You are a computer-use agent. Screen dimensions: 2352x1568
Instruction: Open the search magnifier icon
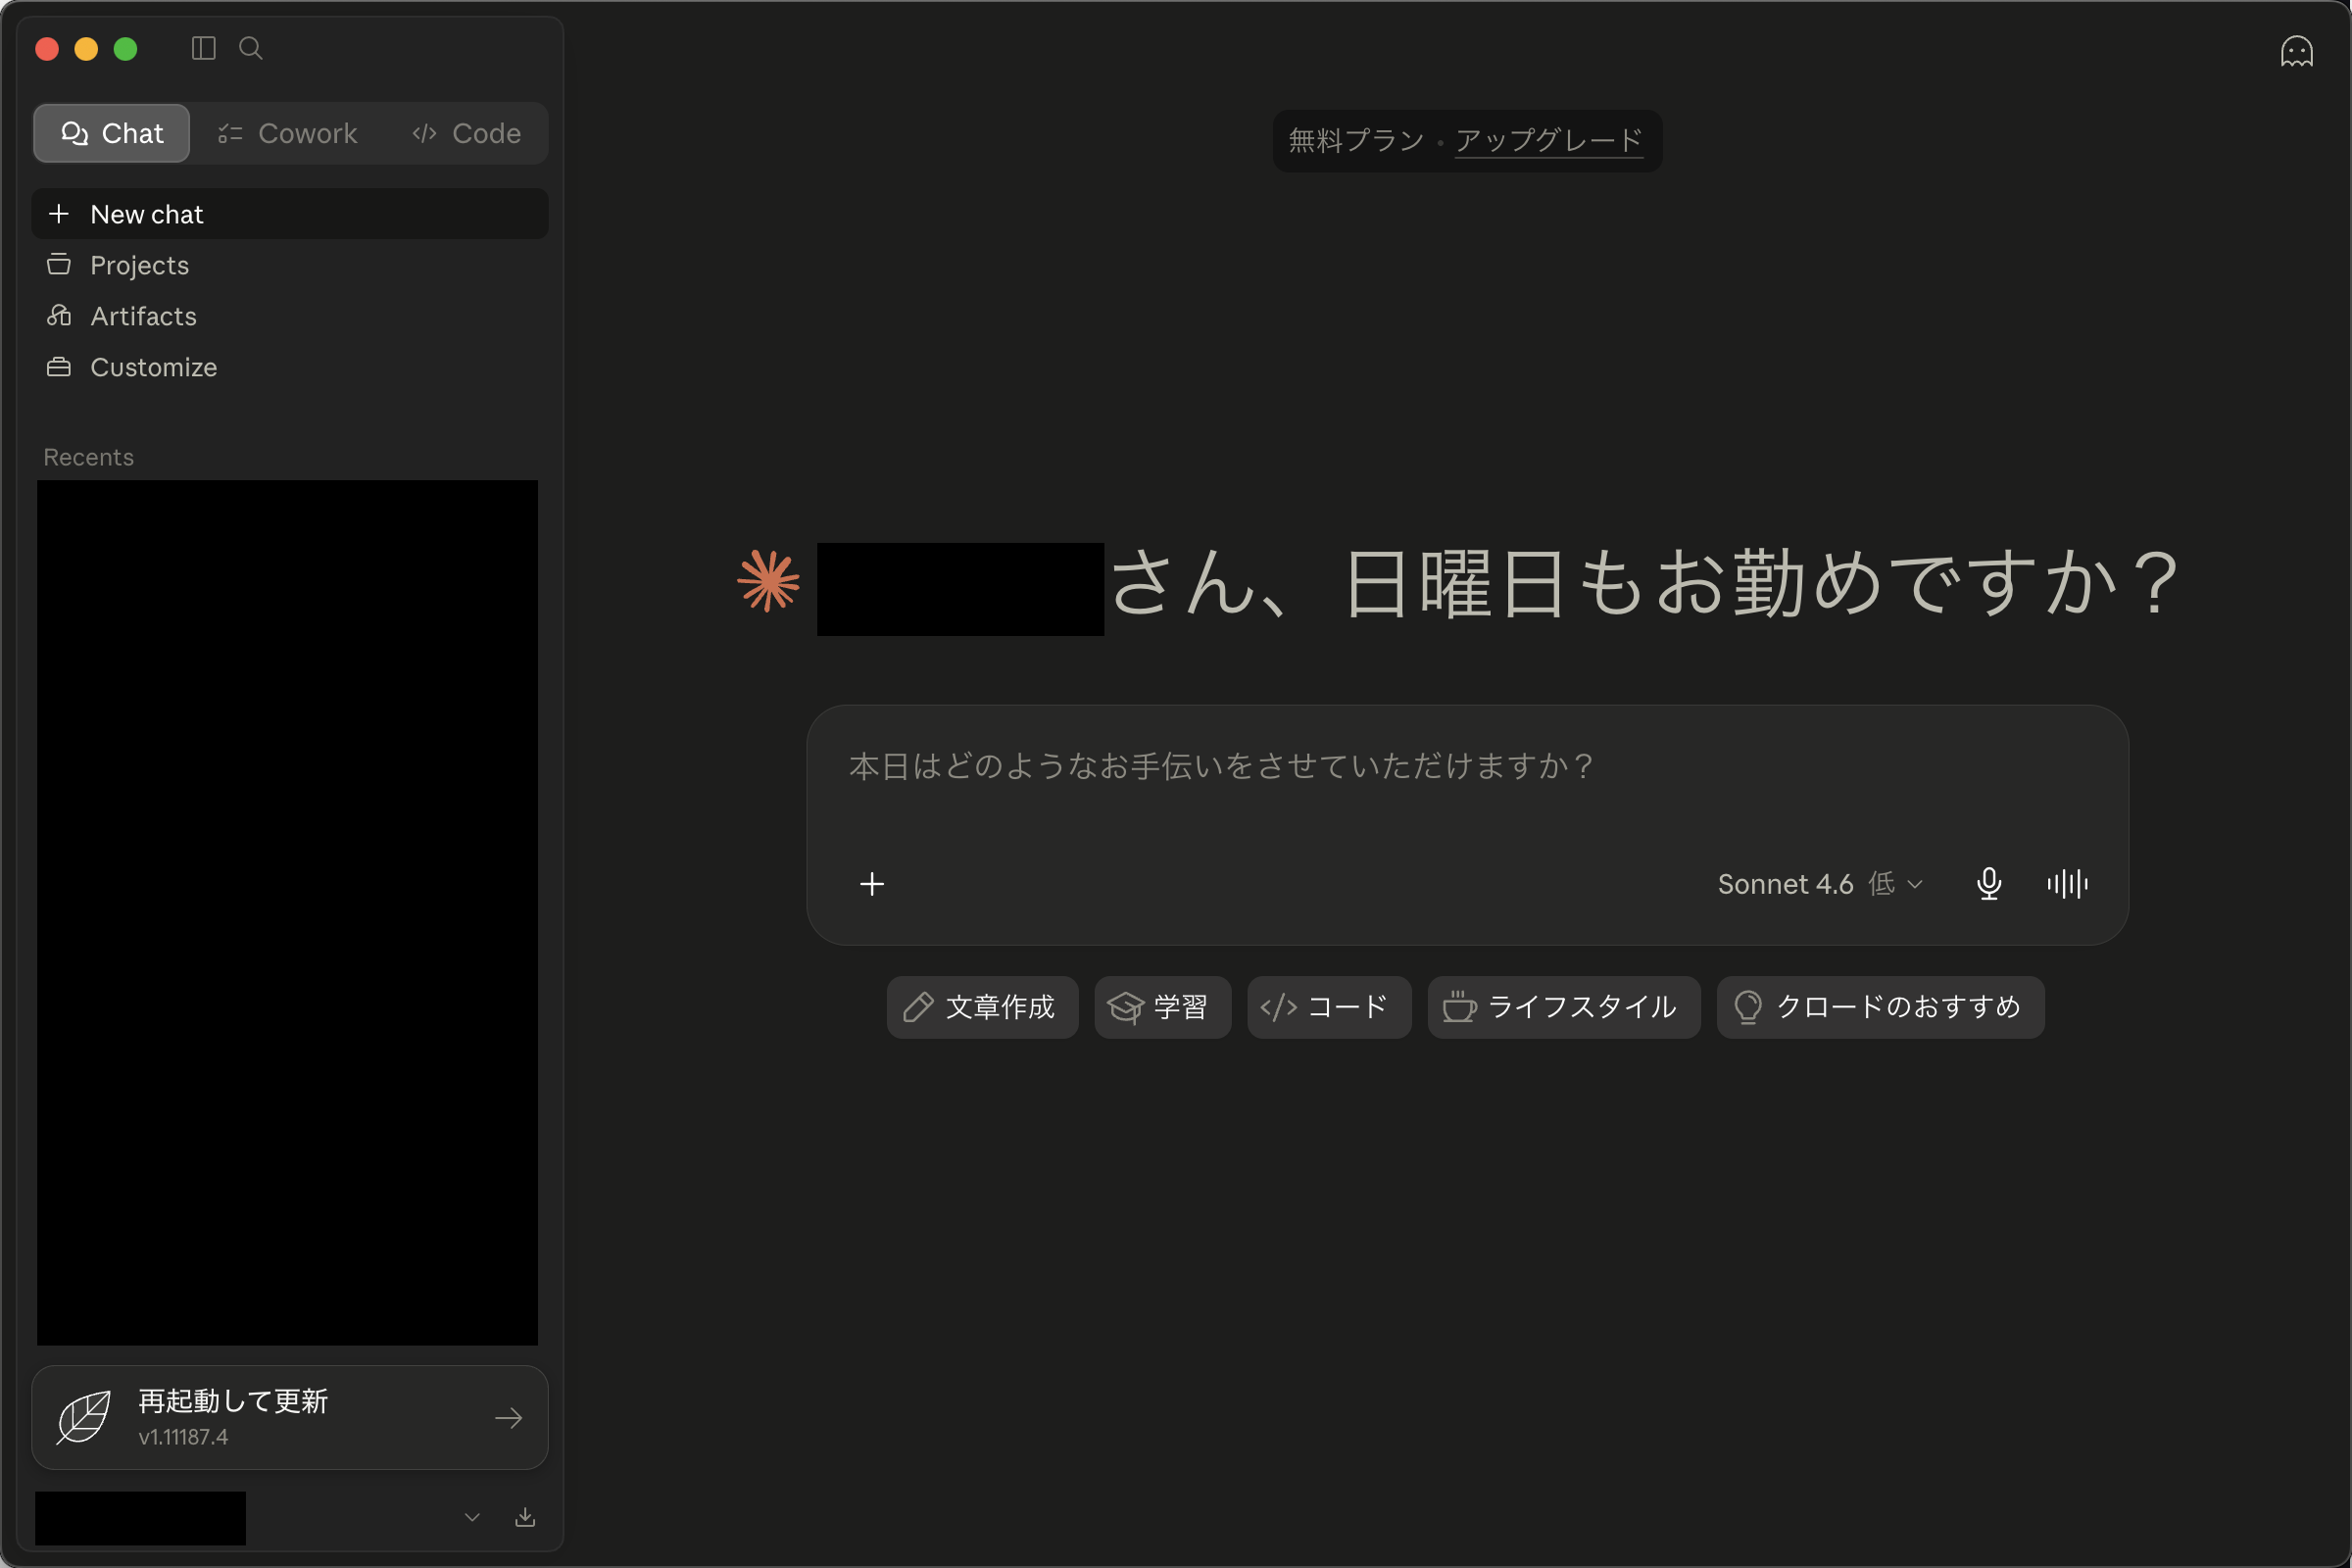[250, 48]
